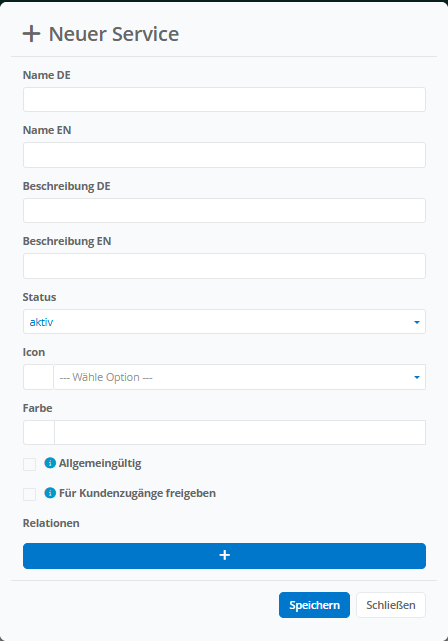
Task: Click the icon preview box under Icon
Action: pos(38,377)
